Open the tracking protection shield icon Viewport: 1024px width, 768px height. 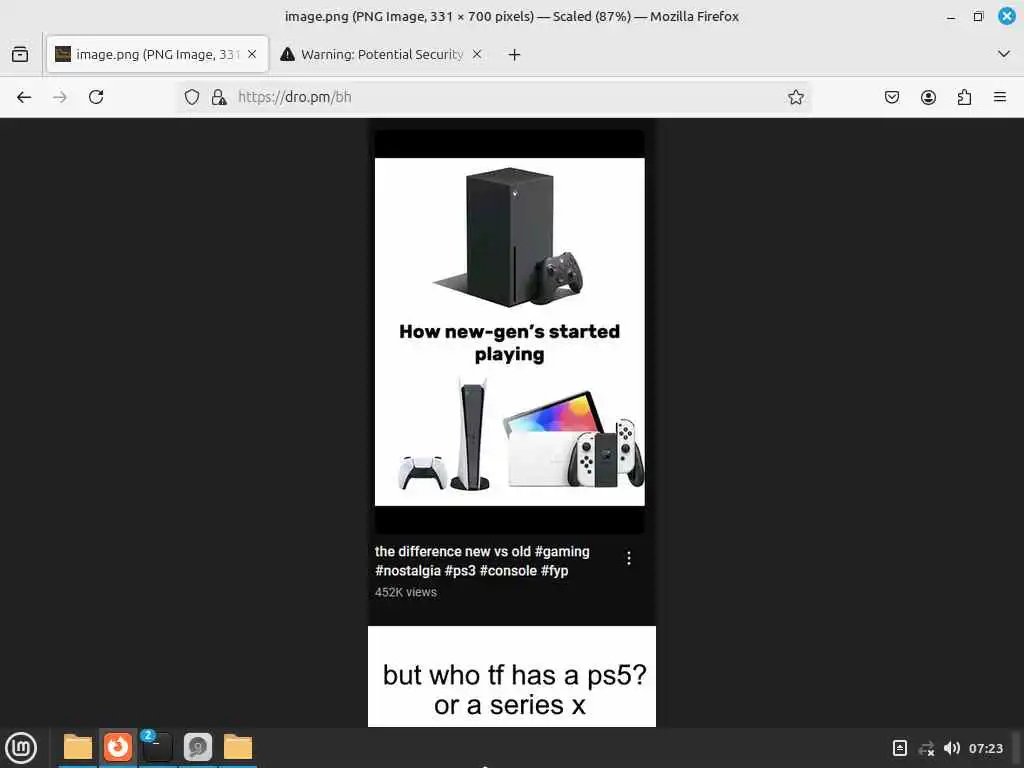(191, 97)
